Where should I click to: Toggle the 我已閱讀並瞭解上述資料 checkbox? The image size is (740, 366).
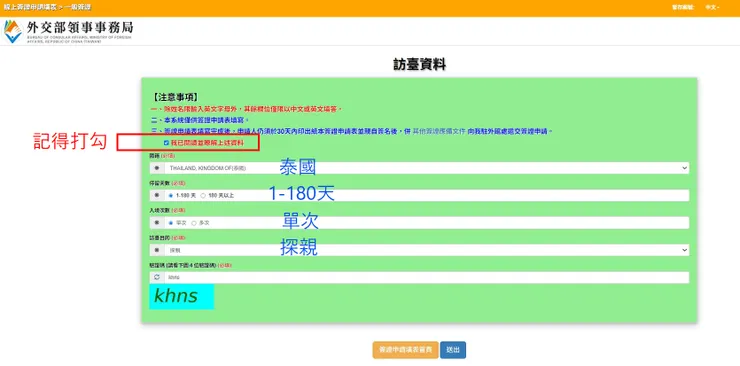tap(166, 142)
